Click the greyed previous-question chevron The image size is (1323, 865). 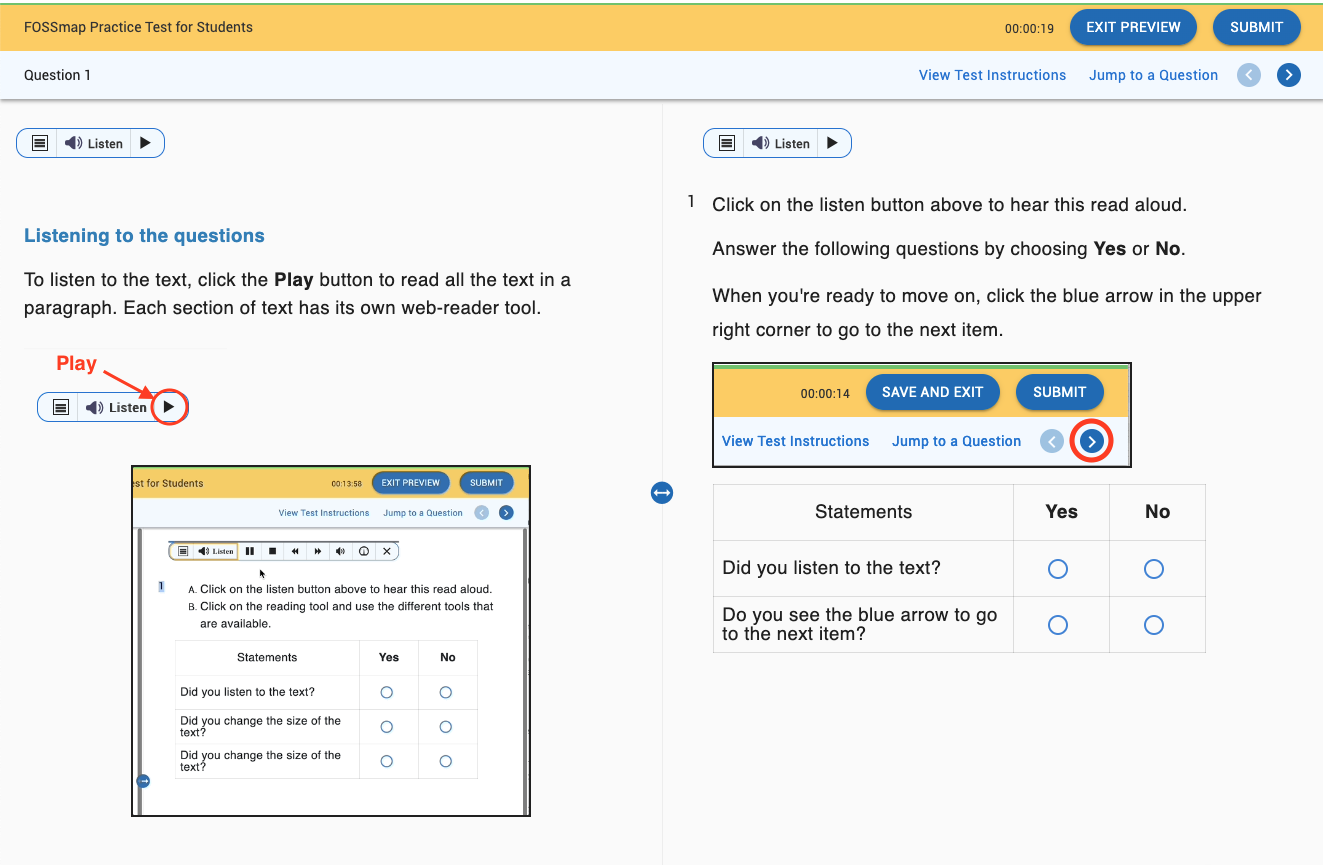coord(1248,74)
